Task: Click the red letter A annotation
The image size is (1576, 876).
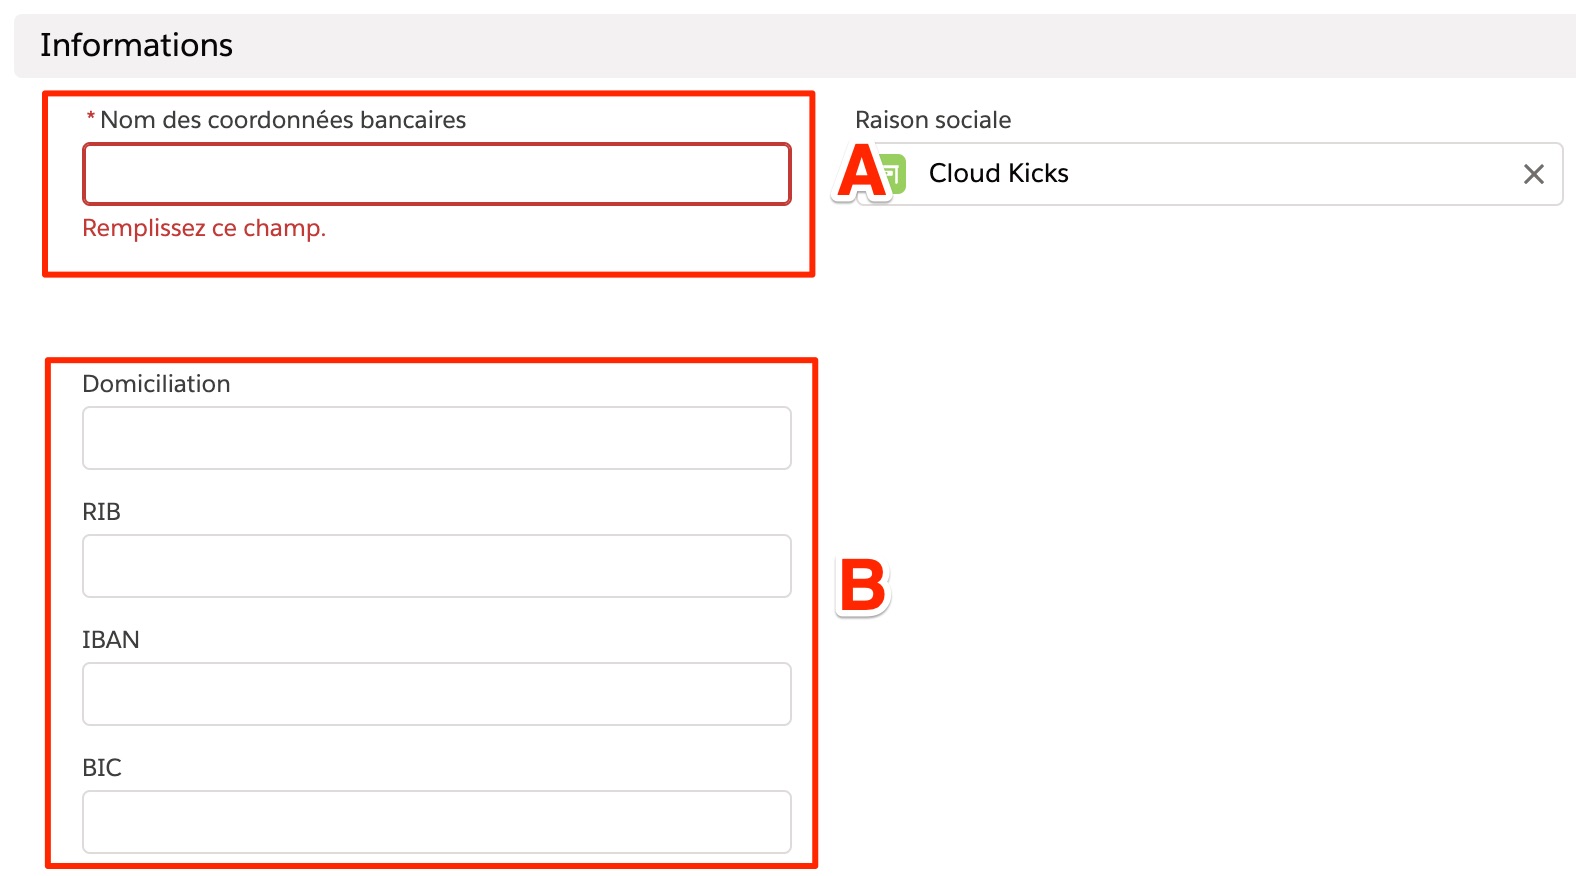Action: click(x=861, y=172)
